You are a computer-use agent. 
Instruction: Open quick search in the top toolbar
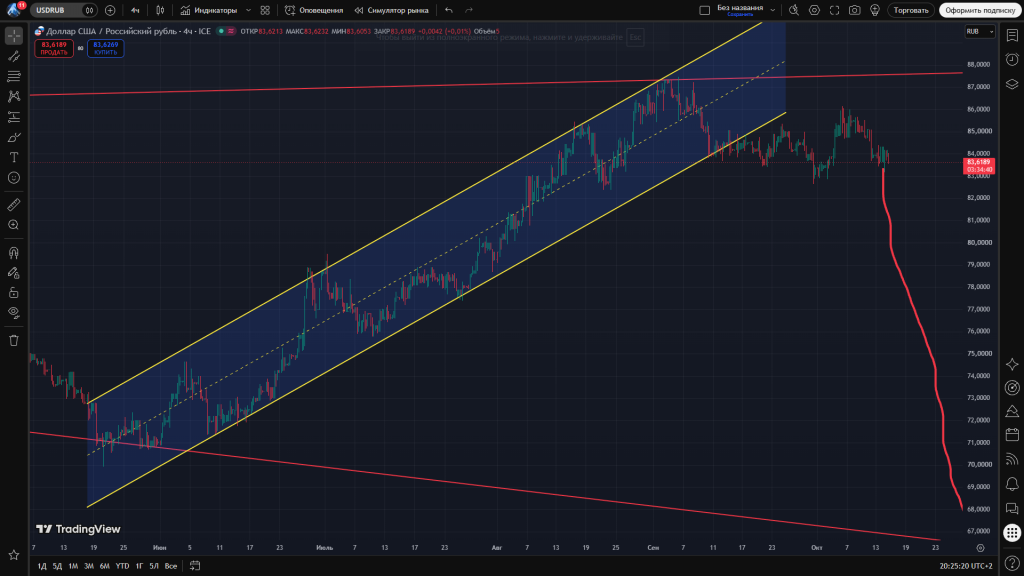[x=794, y=10]
